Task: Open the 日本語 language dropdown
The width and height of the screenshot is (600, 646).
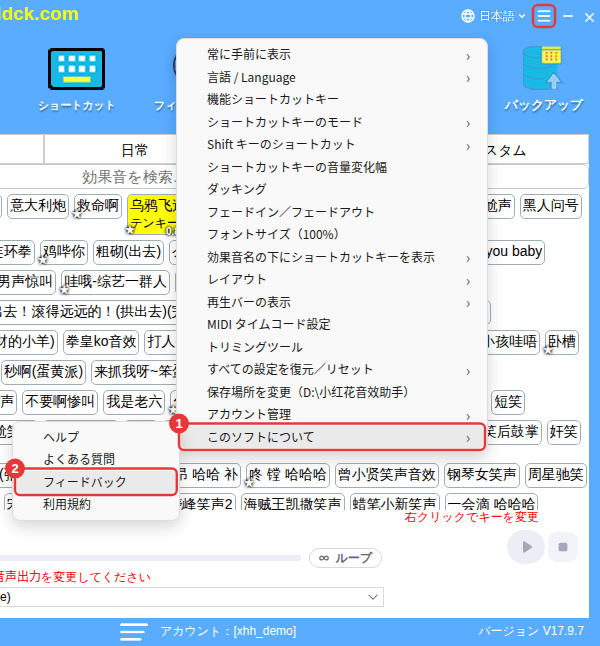Action: pyautogui.click(x=502, y=16)
